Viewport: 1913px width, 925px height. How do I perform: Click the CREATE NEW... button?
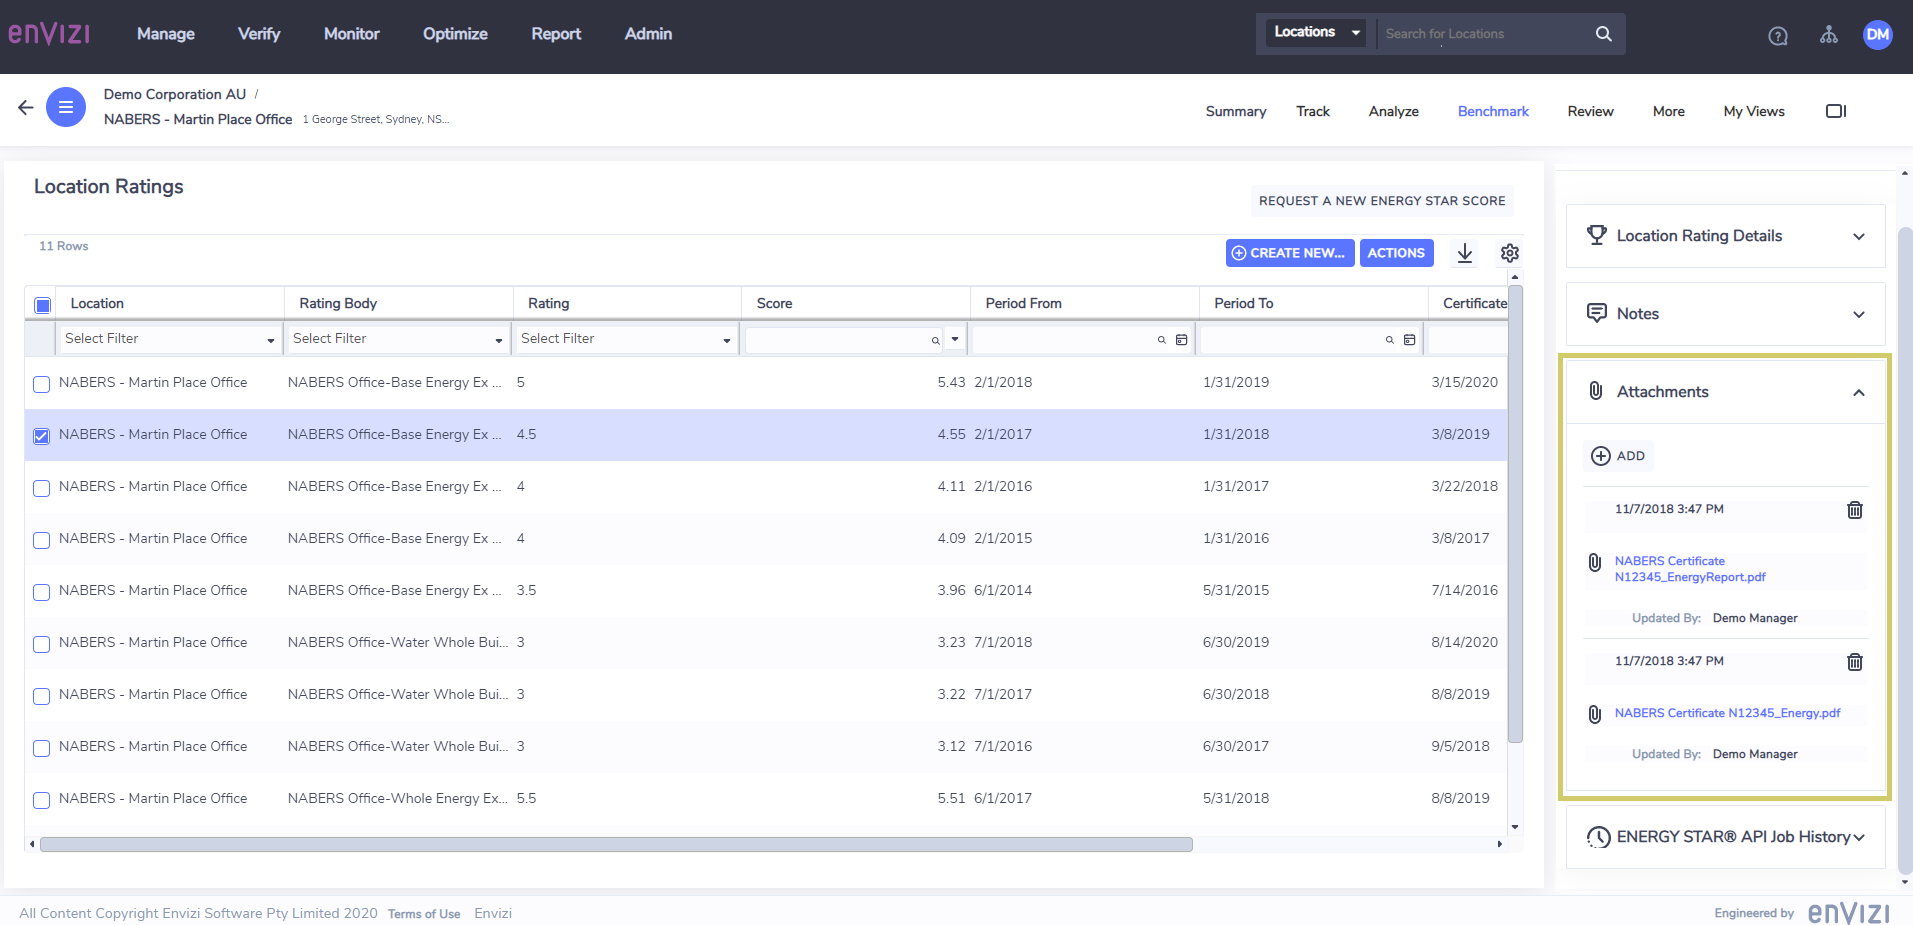pos(1290,253)
